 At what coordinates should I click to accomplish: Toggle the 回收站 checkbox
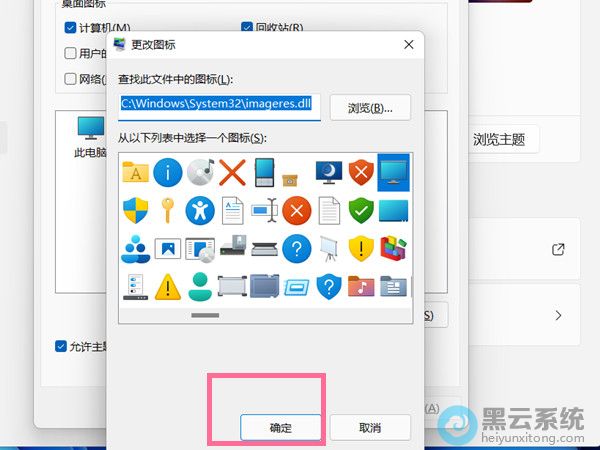(246, 27)
